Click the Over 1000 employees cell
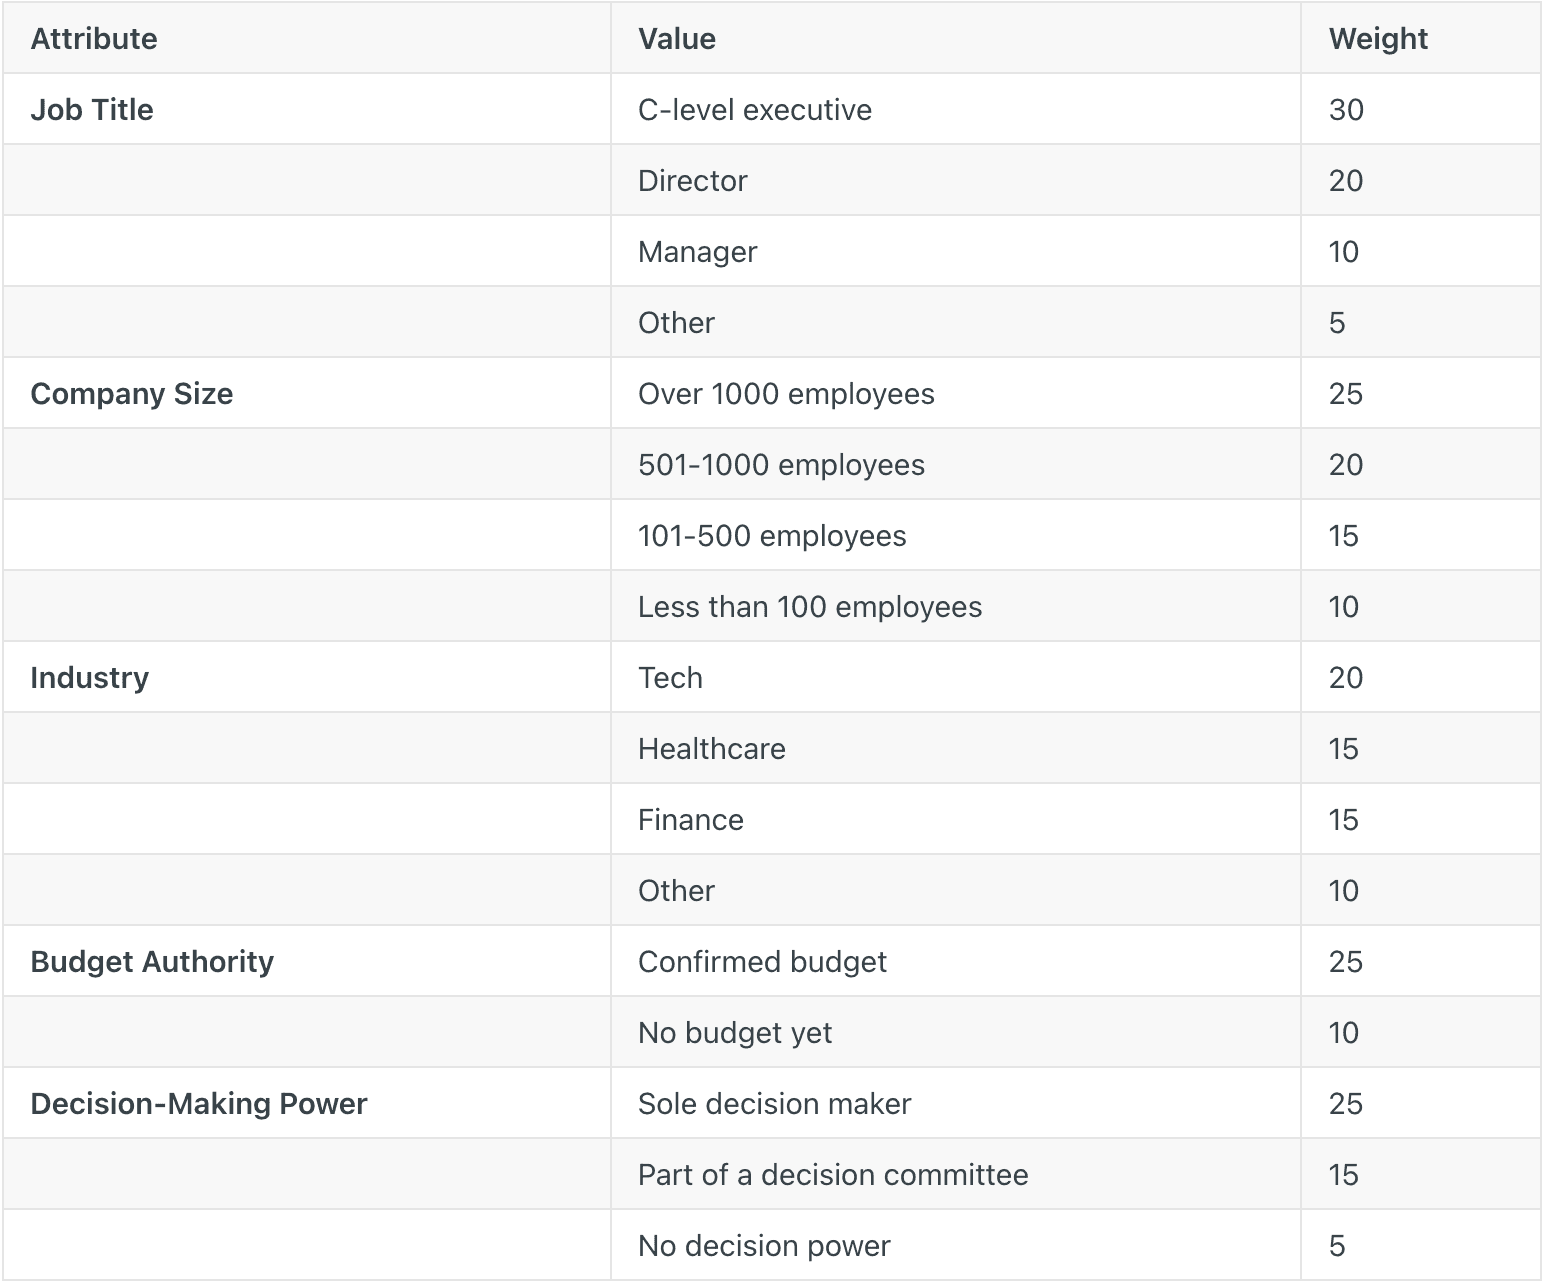 (x=786, y=394)
